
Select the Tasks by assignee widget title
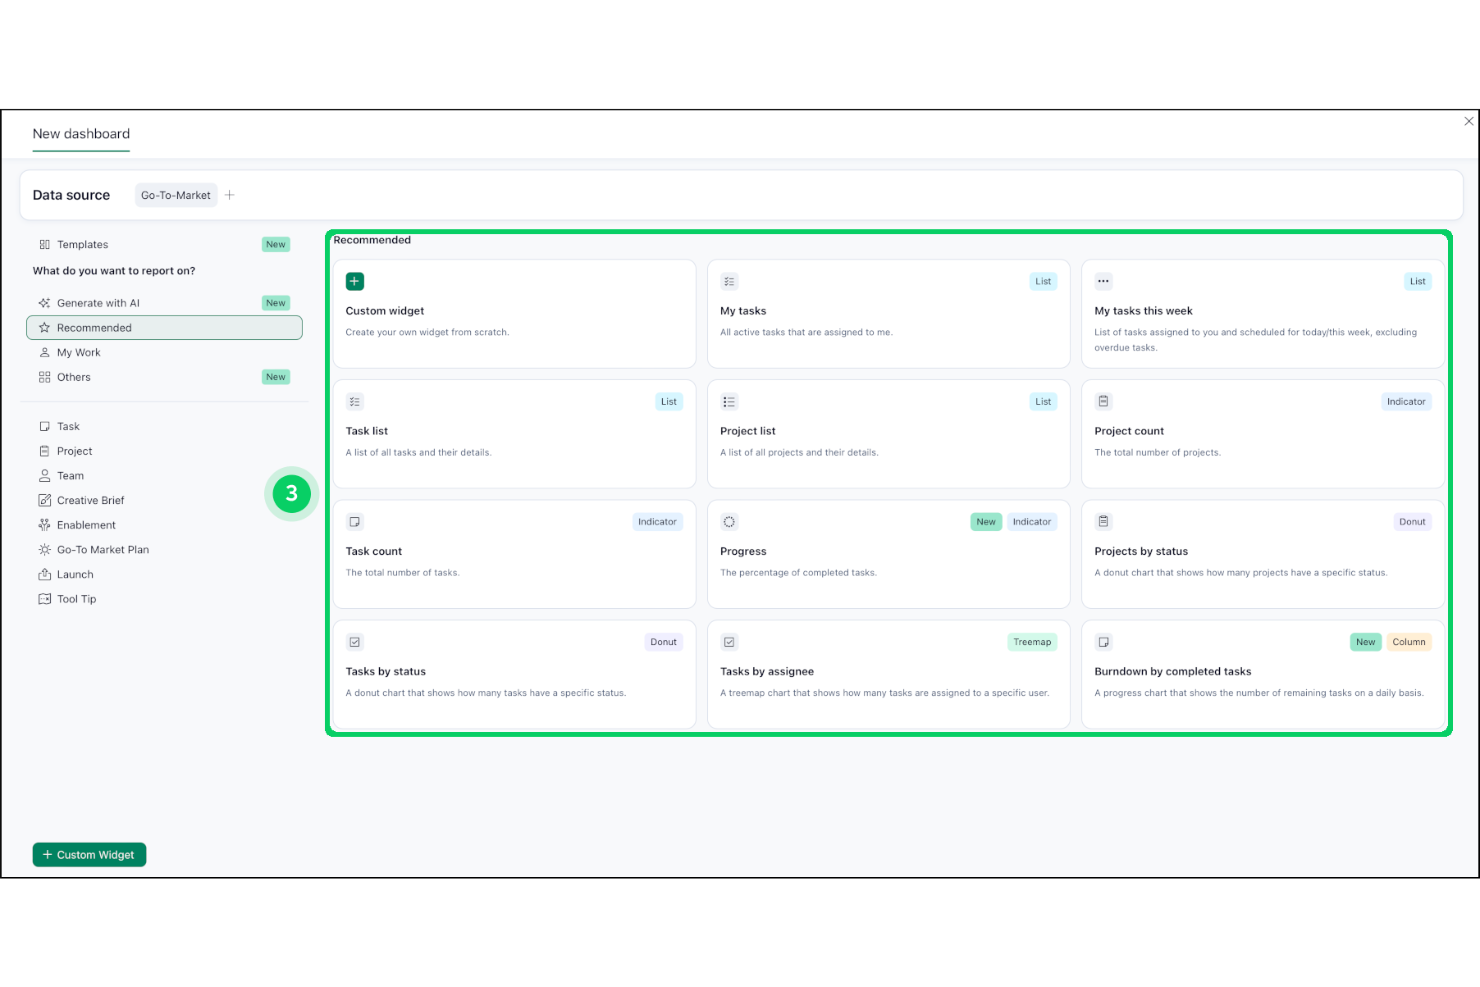tap(767, 671)
